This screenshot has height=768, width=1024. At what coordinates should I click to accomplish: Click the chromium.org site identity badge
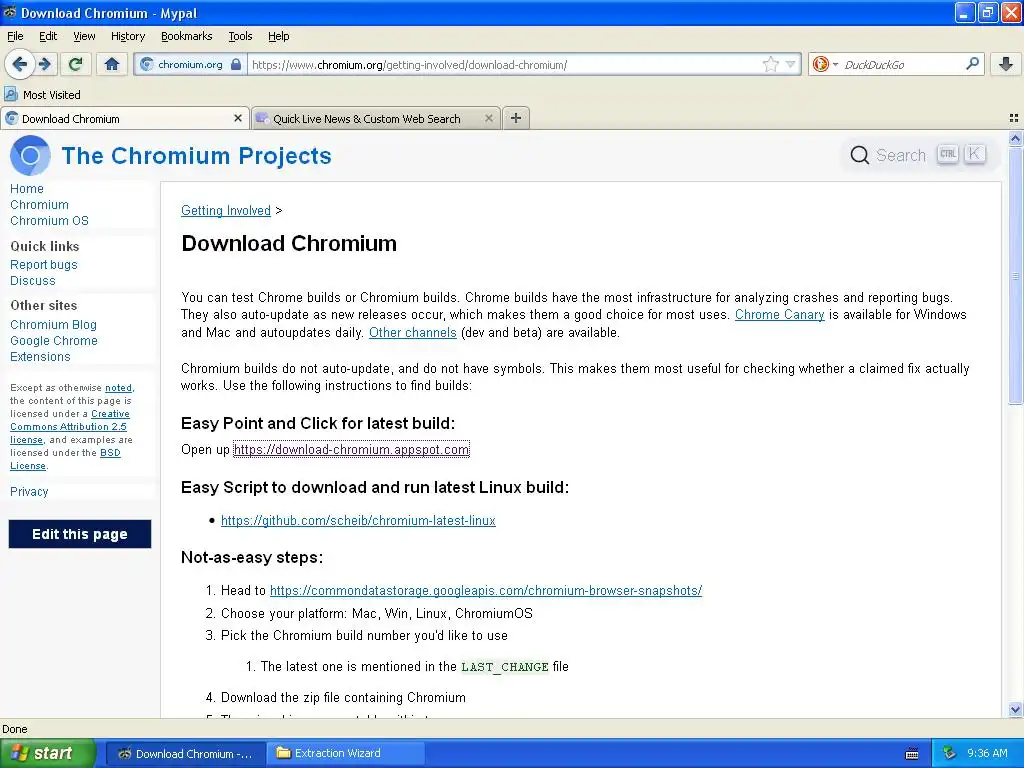[x=190, y=65]
